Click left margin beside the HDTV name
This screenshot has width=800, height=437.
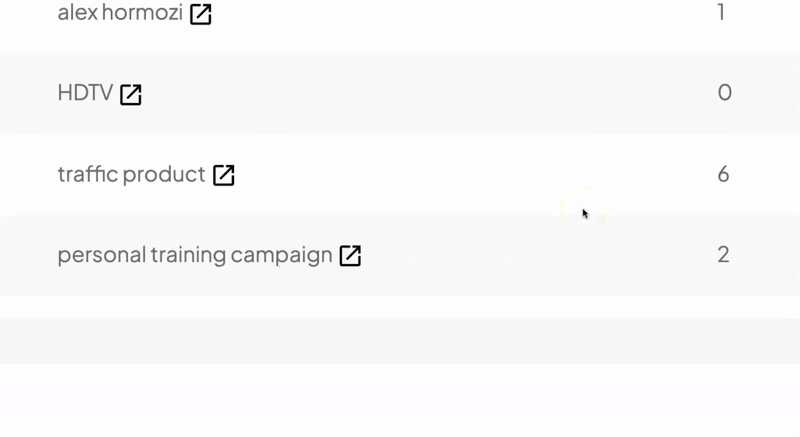point(28,93)
